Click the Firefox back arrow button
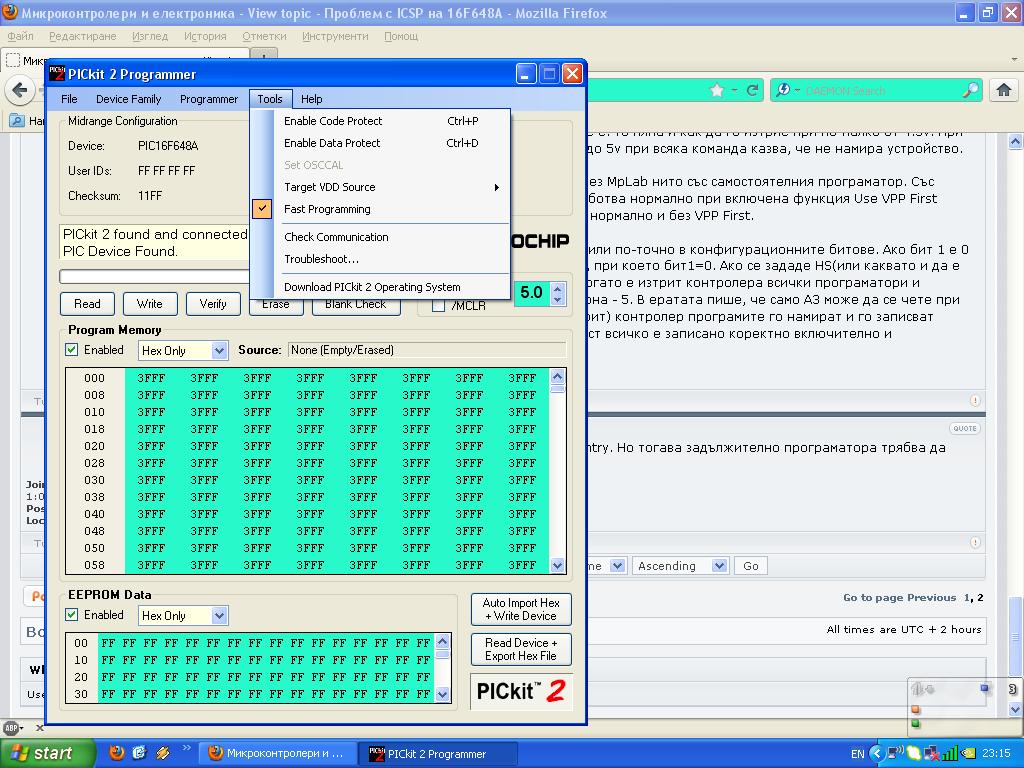 click(20, 90)
